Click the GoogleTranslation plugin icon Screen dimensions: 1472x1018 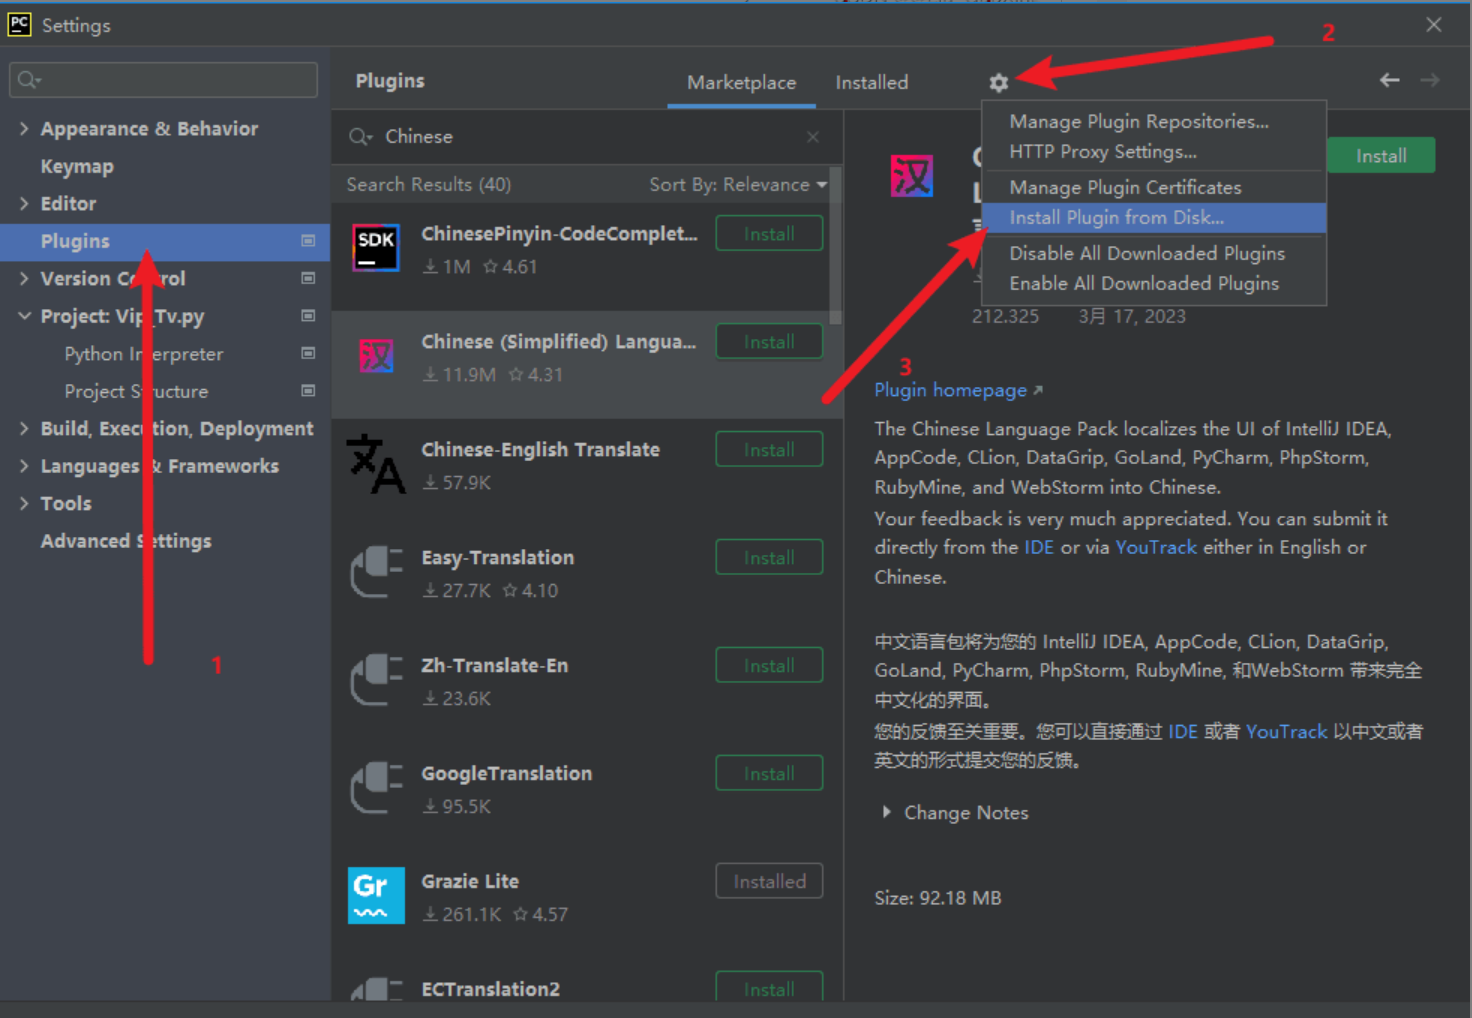pyautogui.click(x=376, y=788)
